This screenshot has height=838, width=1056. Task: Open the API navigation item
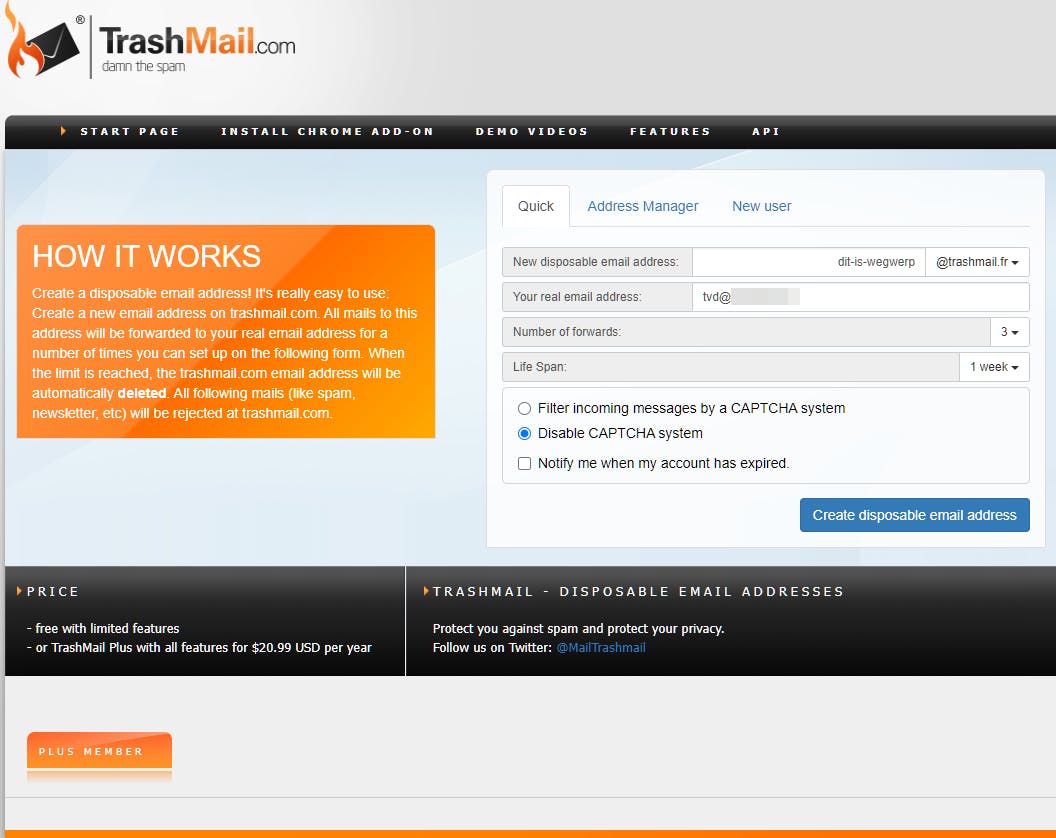766,131
